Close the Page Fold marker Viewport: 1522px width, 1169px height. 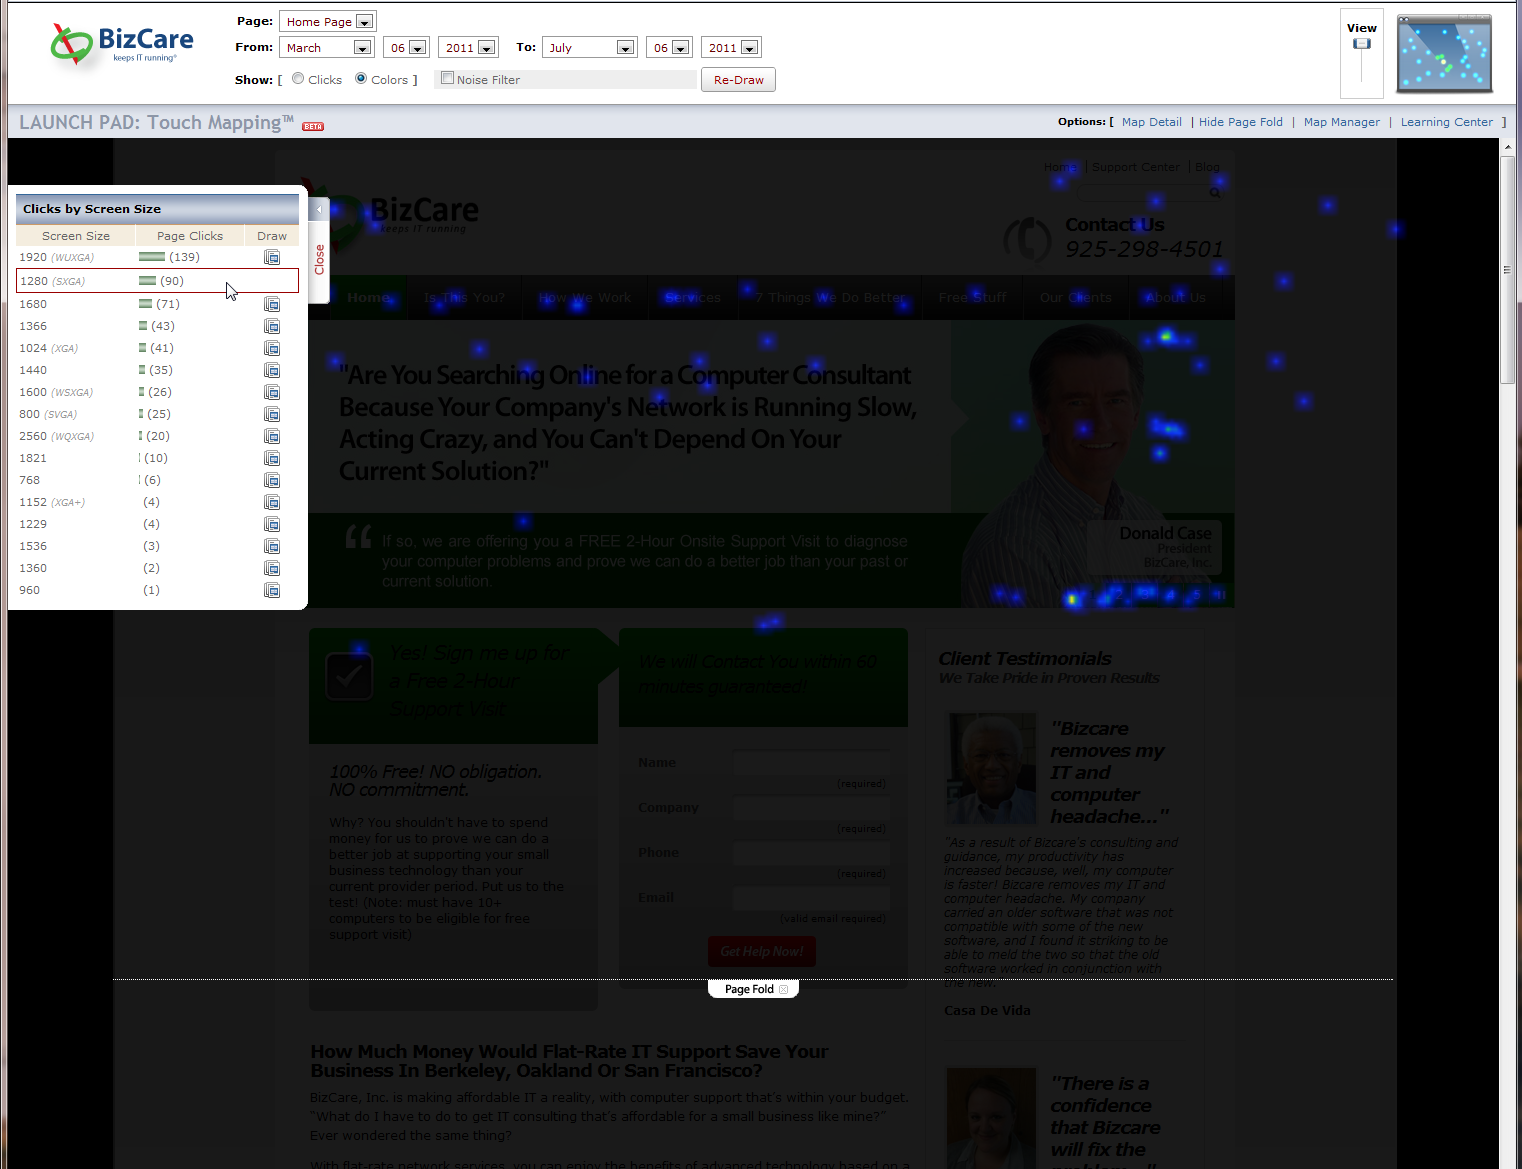tap(784, 989)
